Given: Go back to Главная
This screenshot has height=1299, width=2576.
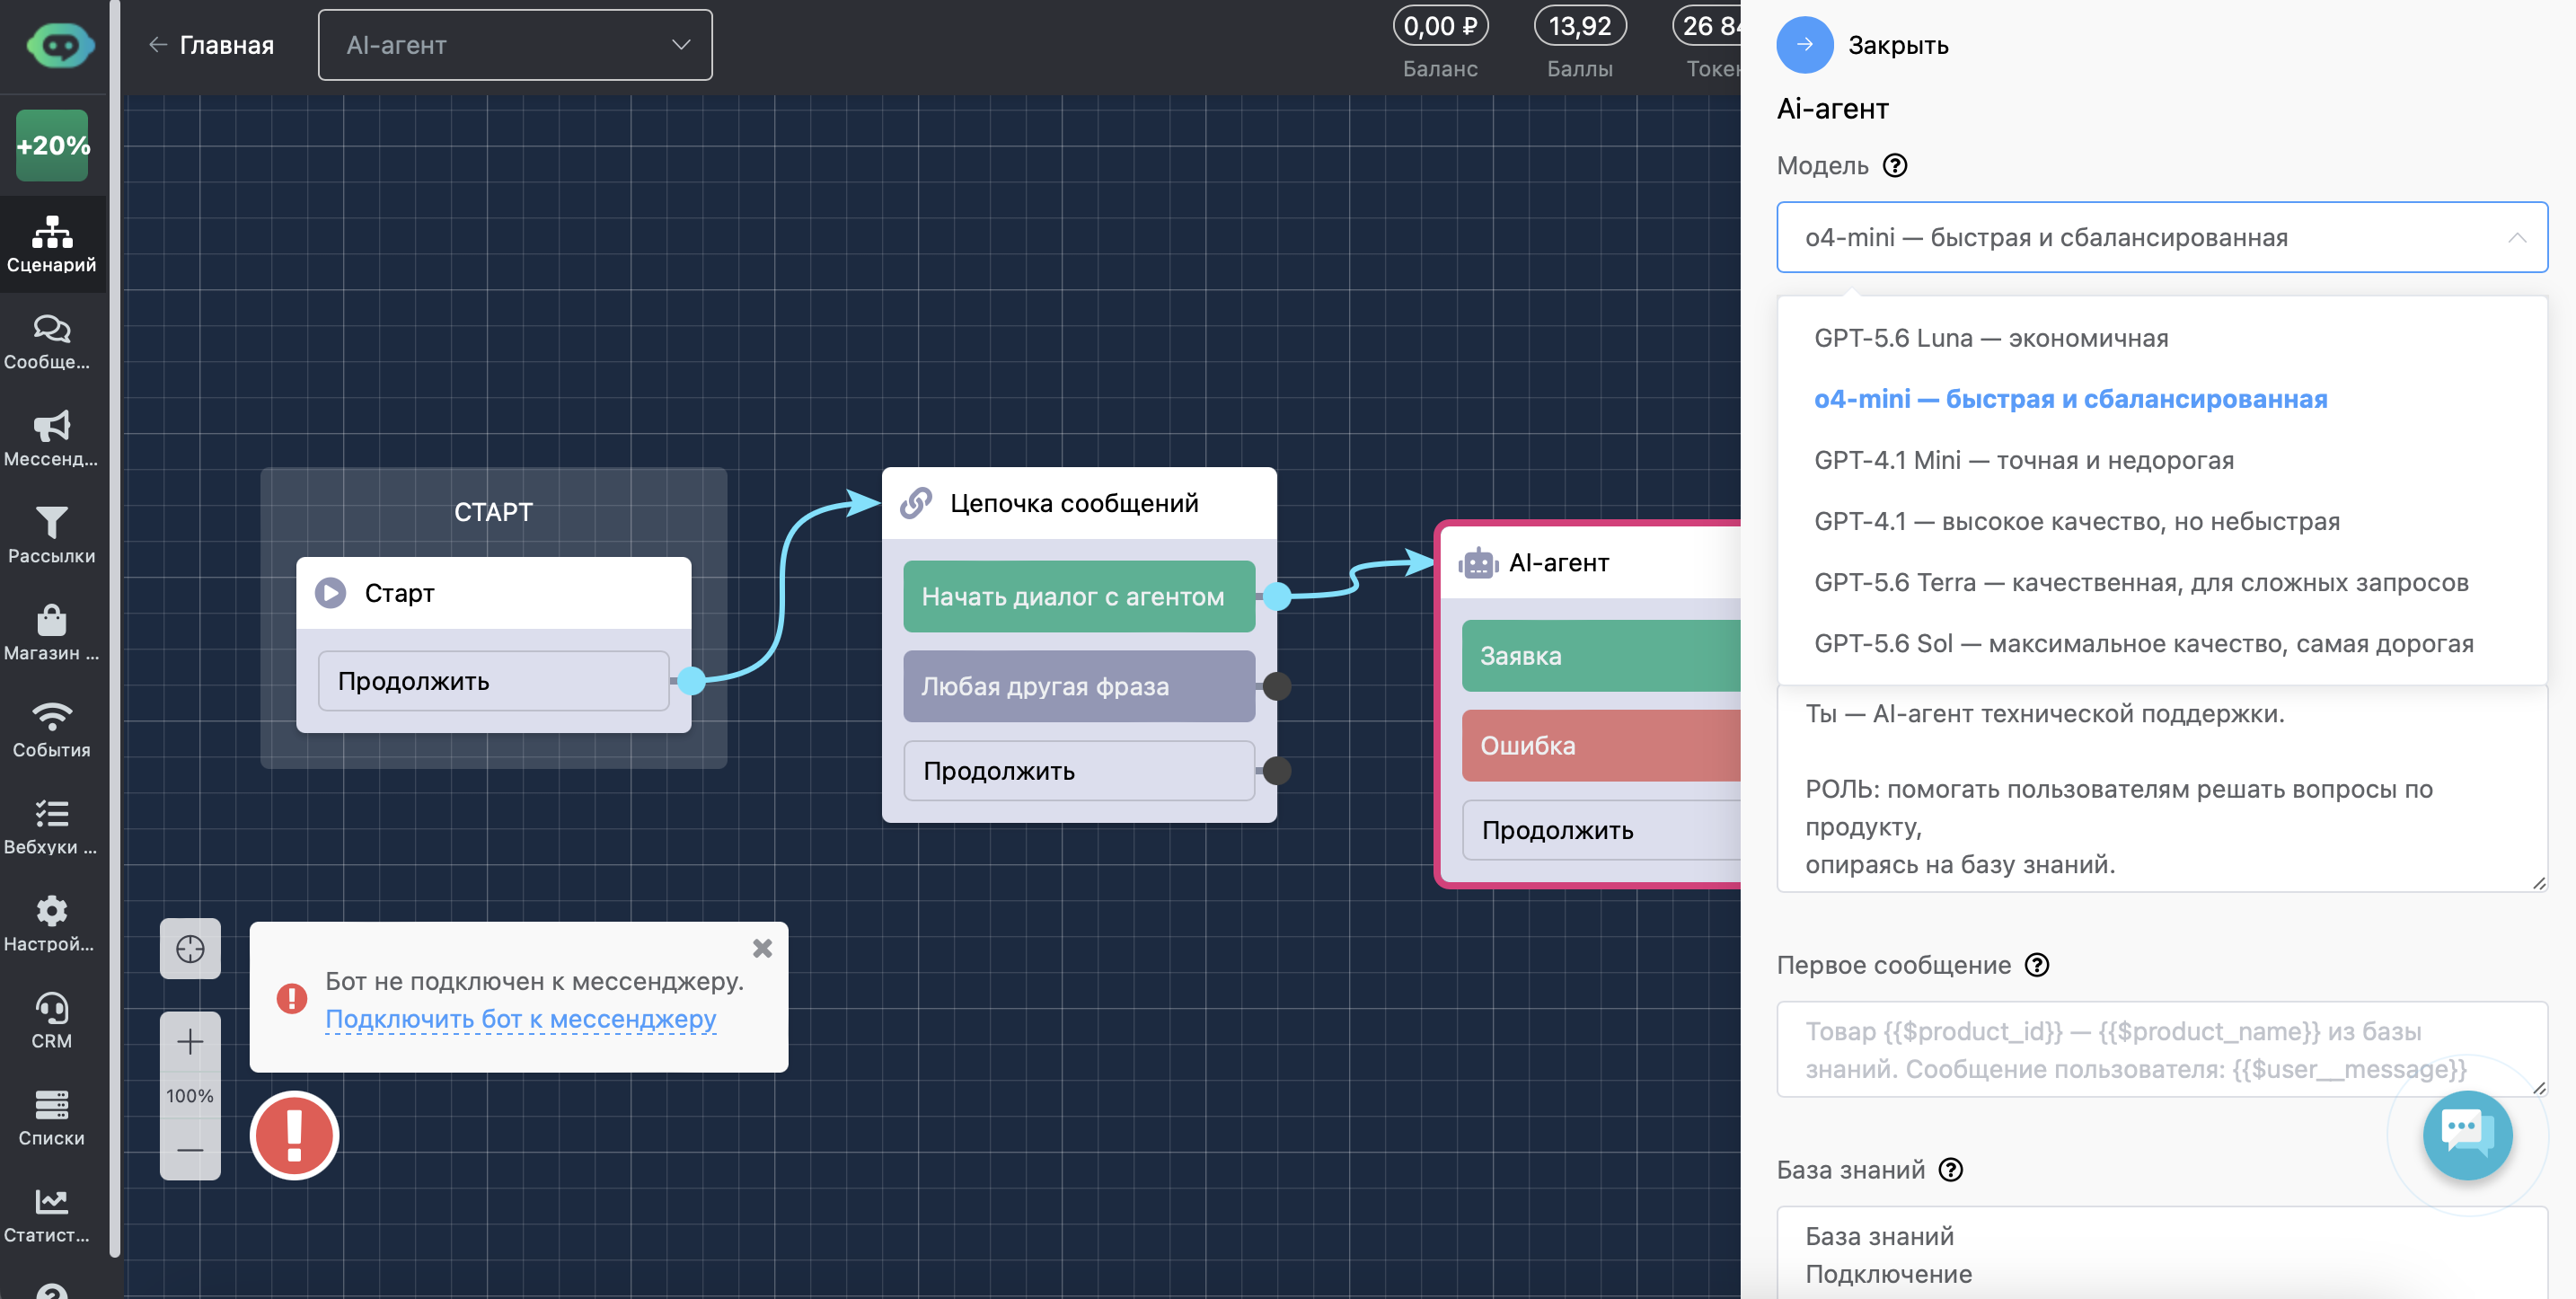Looking at the screenshot, I should click(x=211, y=45).
